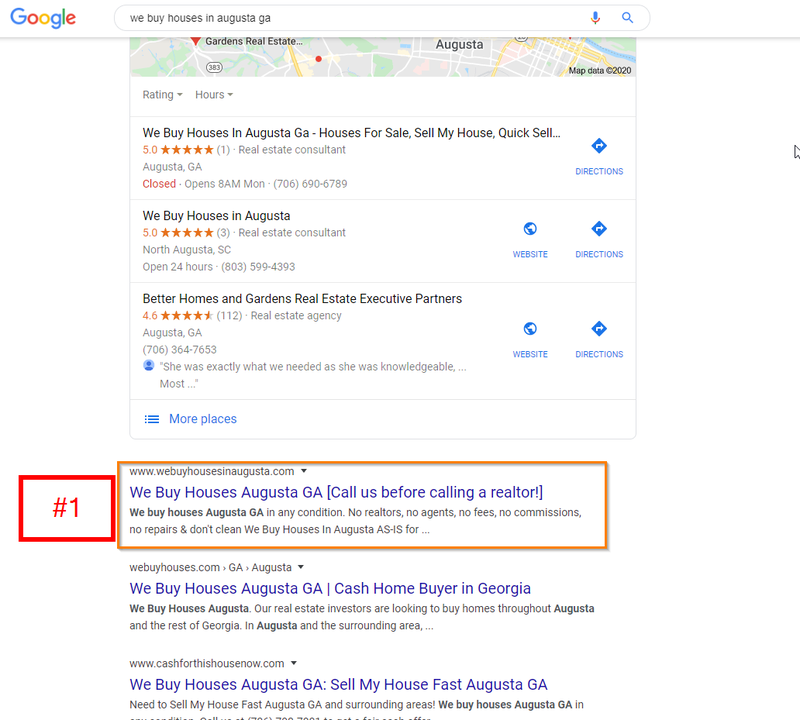Get directions to We Buy Houses in Augusta

[599, 229]
